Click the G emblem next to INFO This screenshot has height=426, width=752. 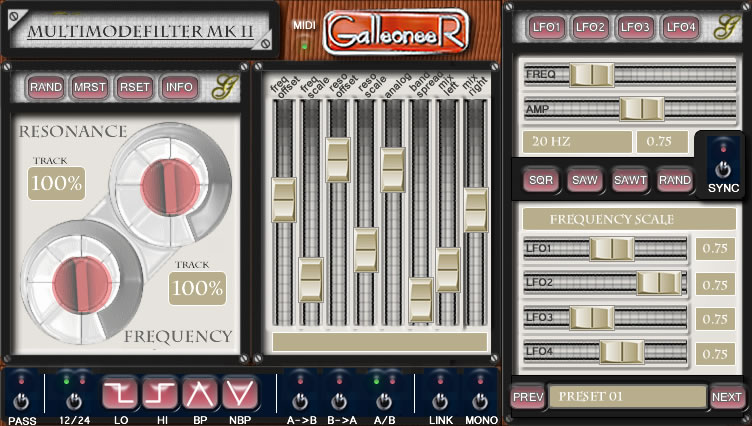tap(225, 87)
